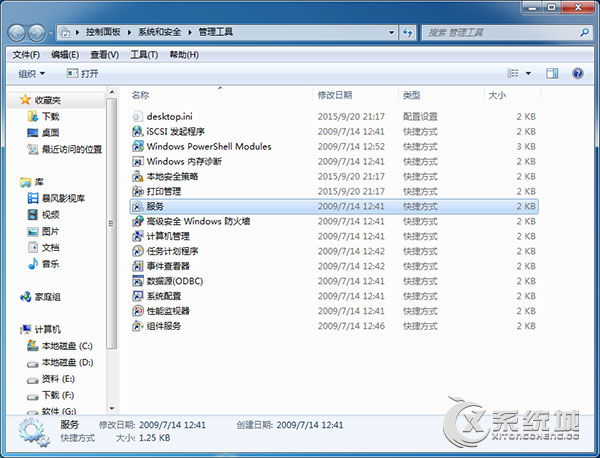The width and height of the screenshot is (600, 458).
Task: Open the 组织 dropdown menu
Action: [31, 73]
